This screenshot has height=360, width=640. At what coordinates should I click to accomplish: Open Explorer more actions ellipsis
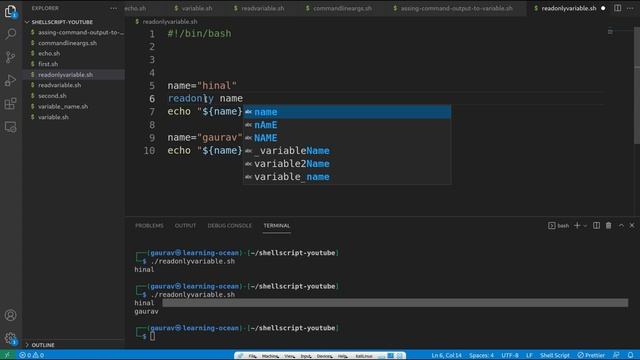tap(113, 8)
